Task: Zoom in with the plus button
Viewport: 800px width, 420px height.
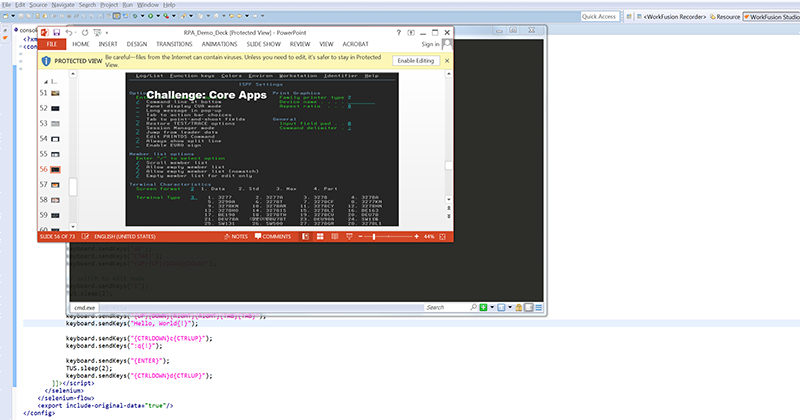Action: 416,236
